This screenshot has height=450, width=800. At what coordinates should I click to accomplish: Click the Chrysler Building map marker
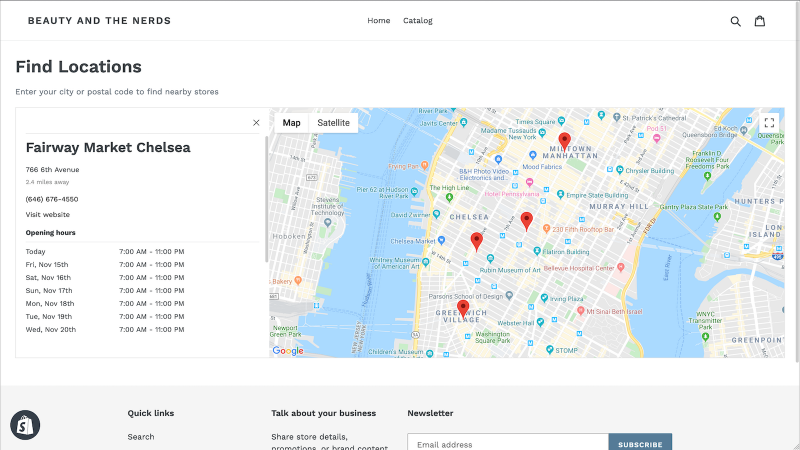coord(620,170)
